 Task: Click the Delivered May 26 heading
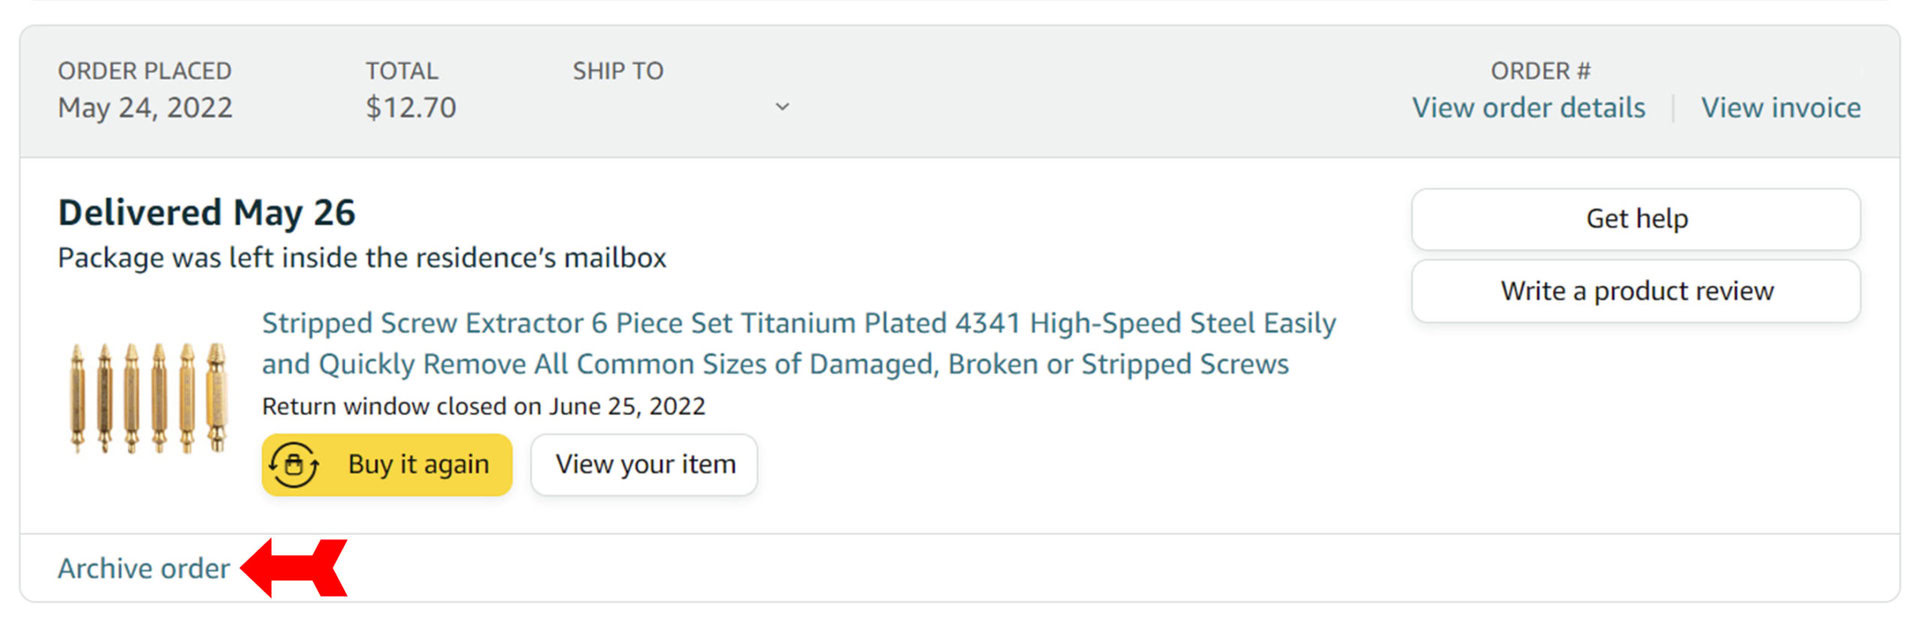click(x=206, y=213)
